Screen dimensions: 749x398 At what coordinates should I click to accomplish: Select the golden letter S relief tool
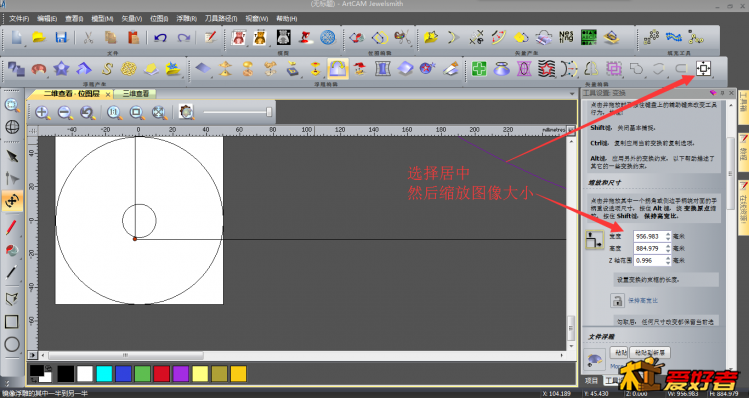[107, 69]
